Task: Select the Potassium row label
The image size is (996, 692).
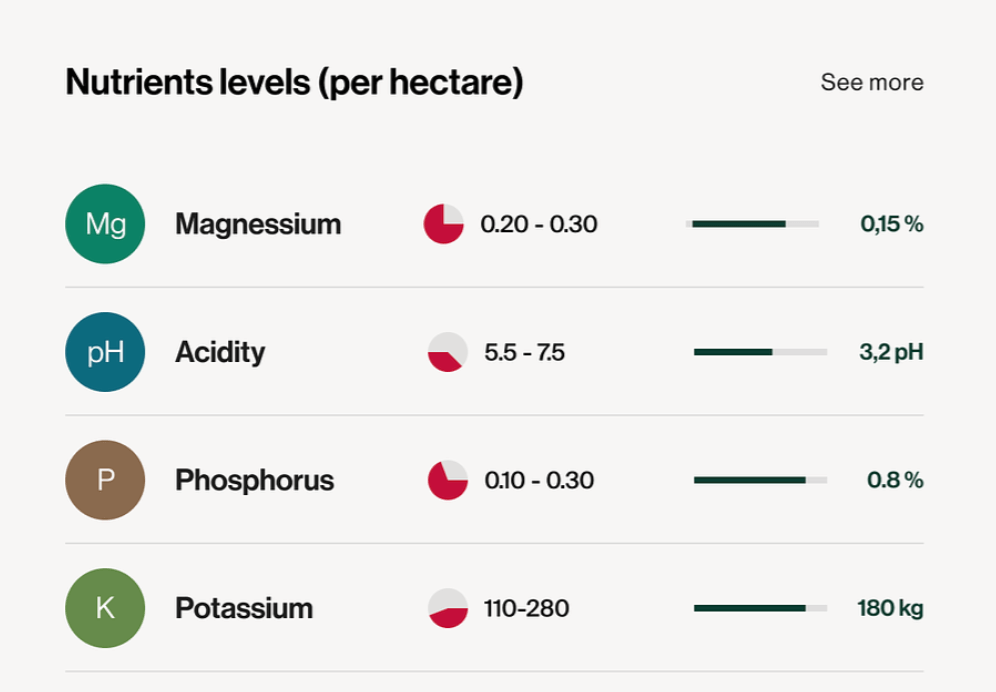Action: [x=244, y=608]
